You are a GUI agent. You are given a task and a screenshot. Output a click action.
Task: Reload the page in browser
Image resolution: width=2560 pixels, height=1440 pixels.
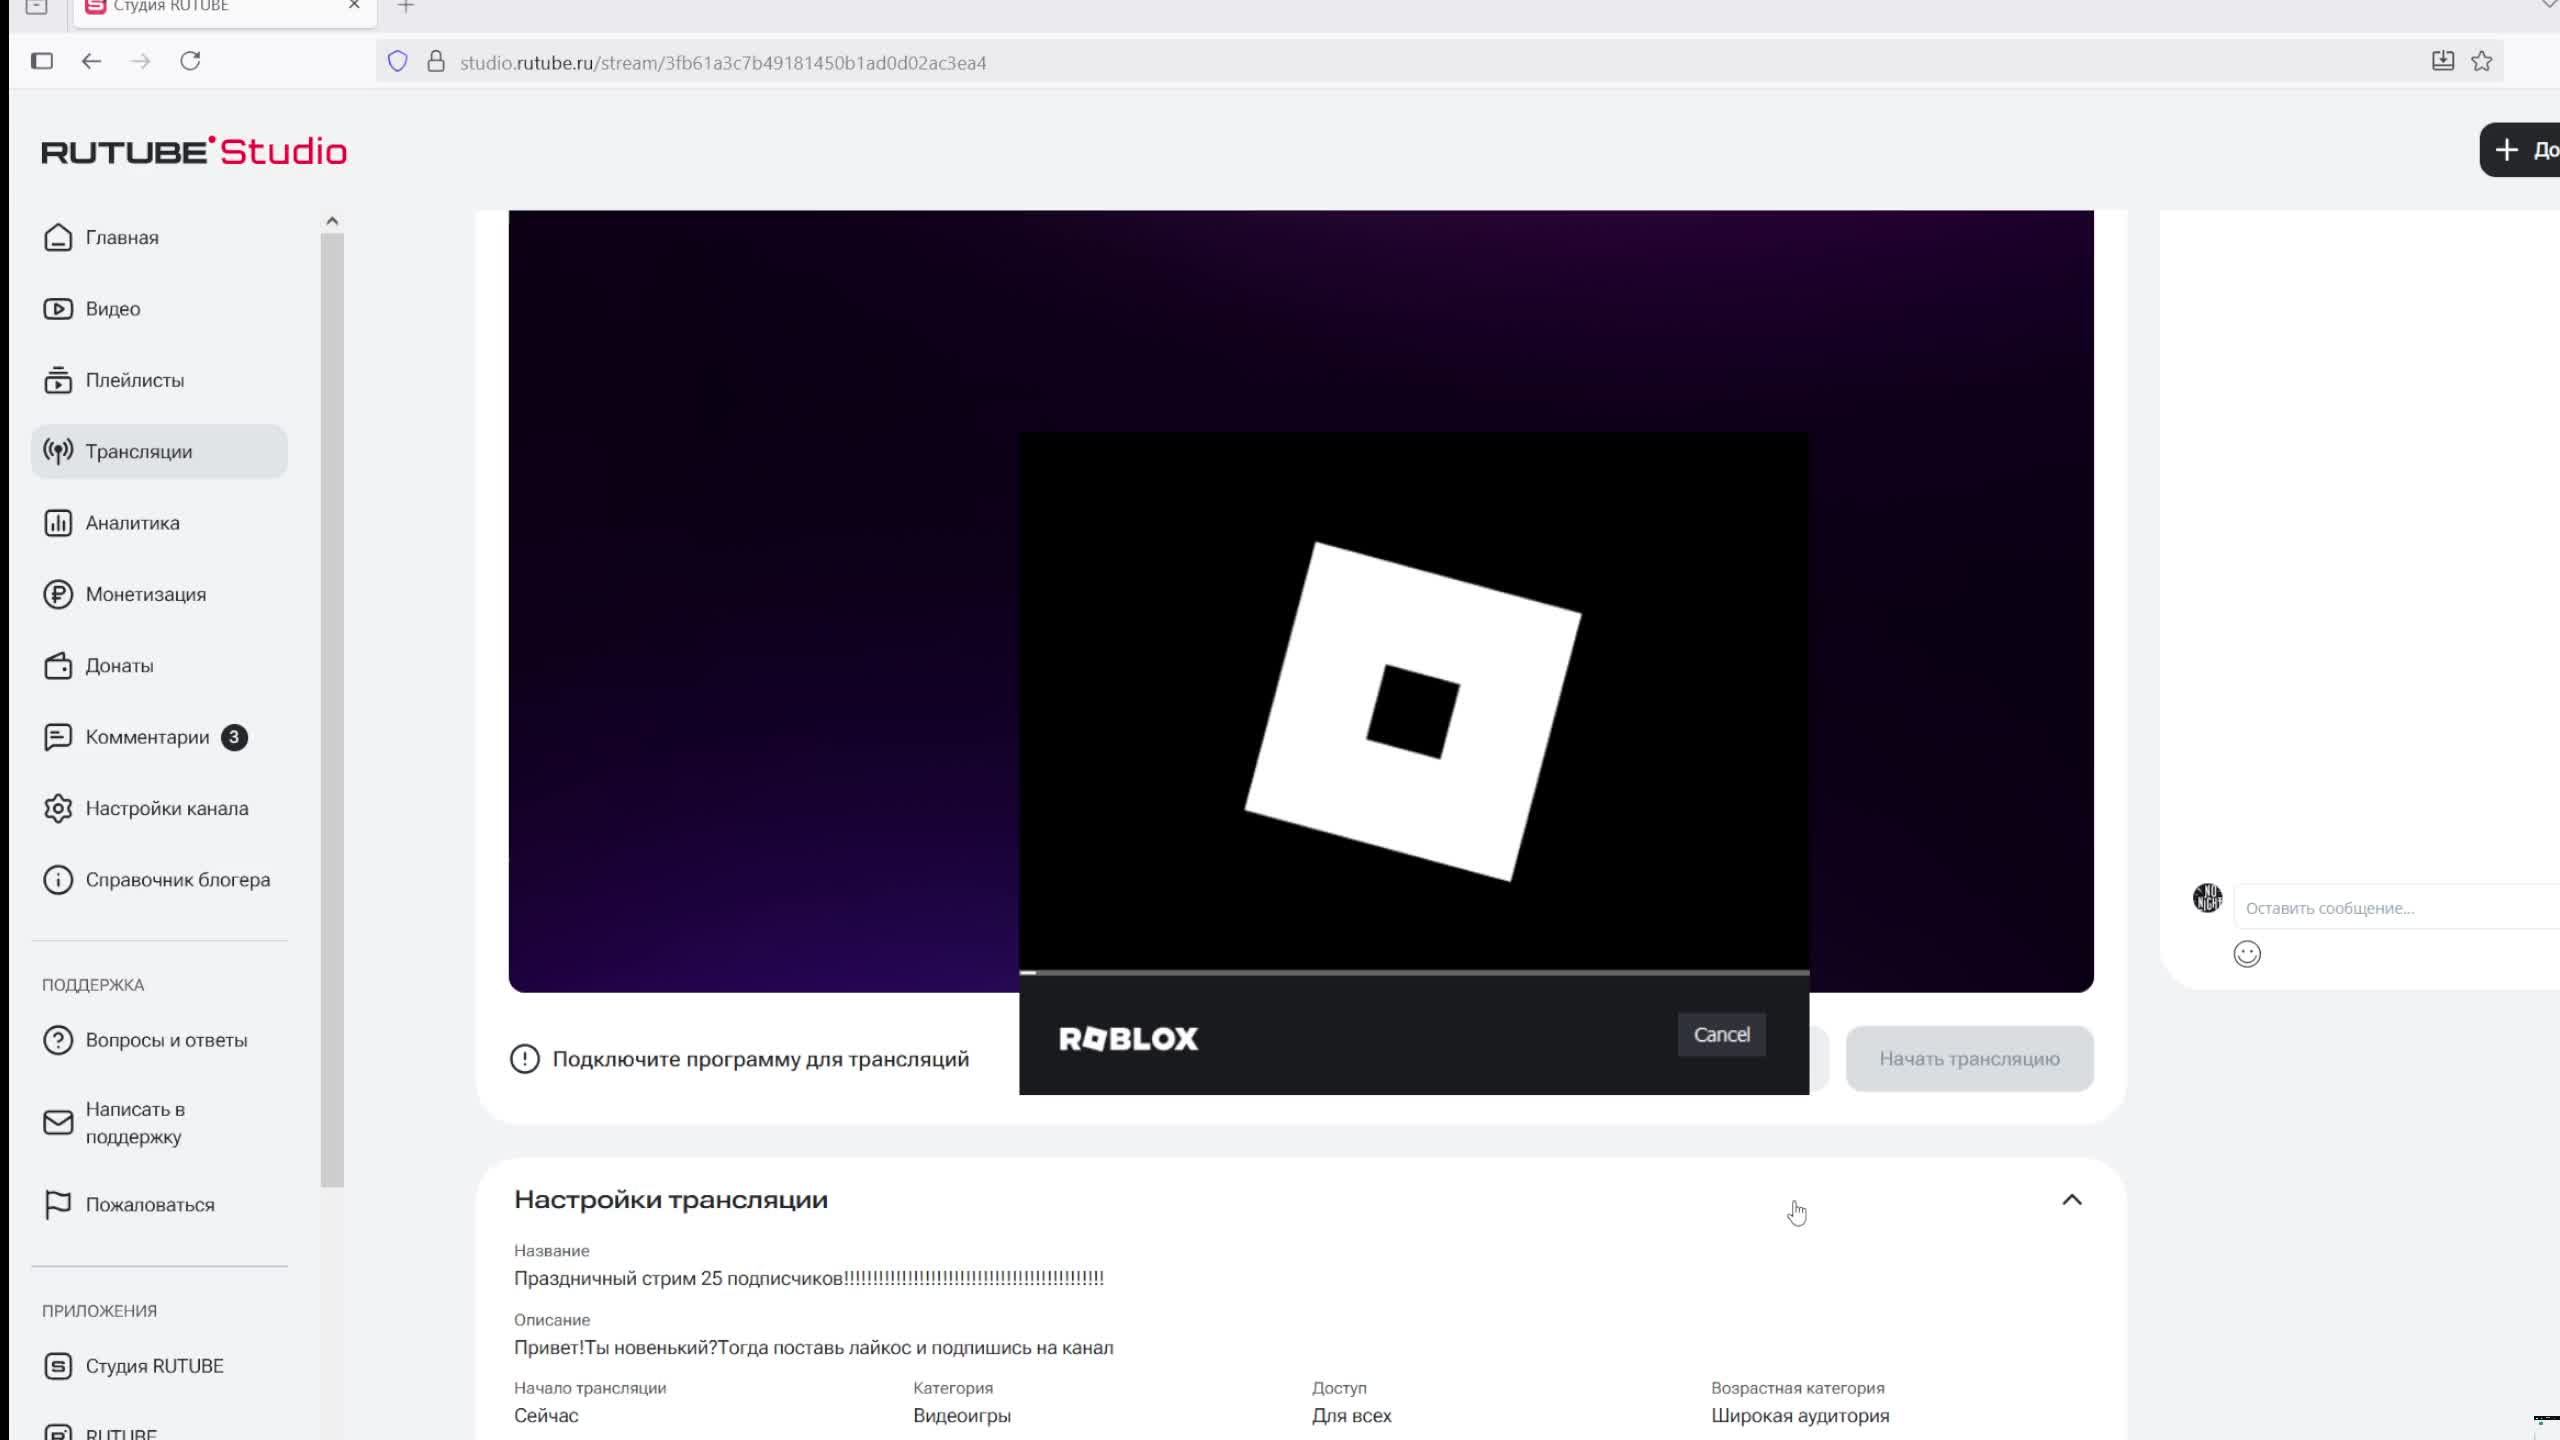190,62
